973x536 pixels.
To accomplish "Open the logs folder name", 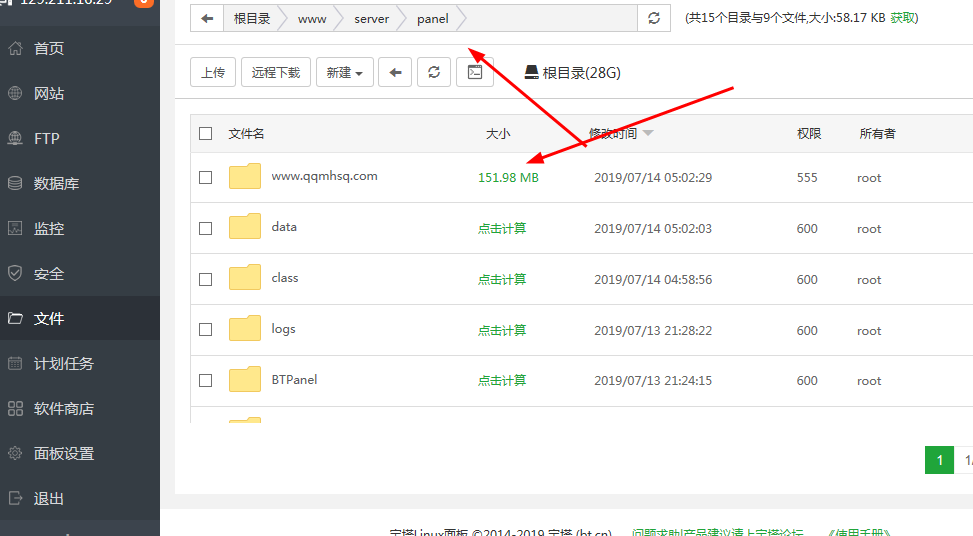I will [x=283, y=329].
